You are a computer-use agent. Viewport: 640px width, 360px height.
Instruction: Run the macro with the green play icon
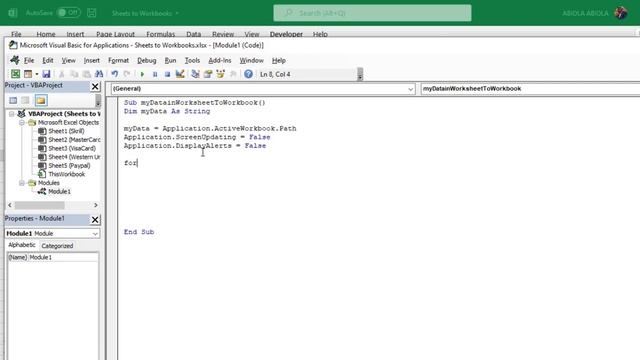tap(142, 74)
